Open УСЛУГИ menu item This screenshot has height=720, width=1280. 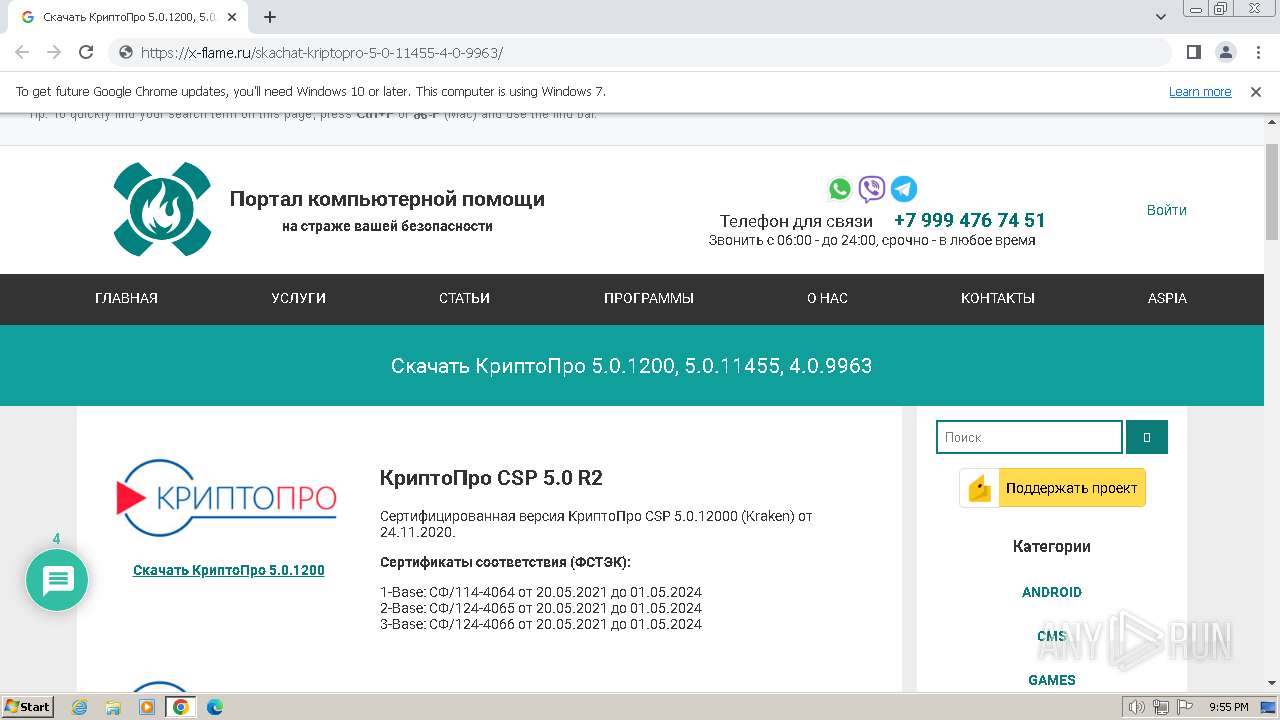[298, 298]
